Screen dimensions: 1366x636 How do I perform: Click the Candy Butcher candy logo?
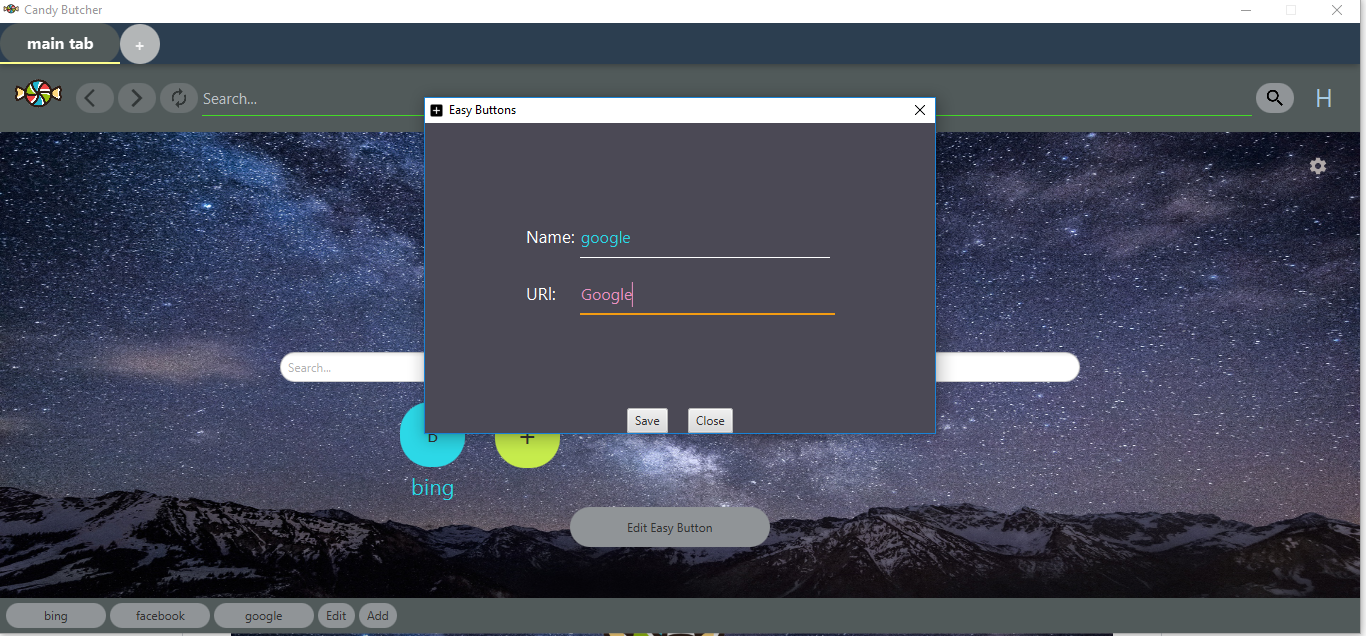37,92
